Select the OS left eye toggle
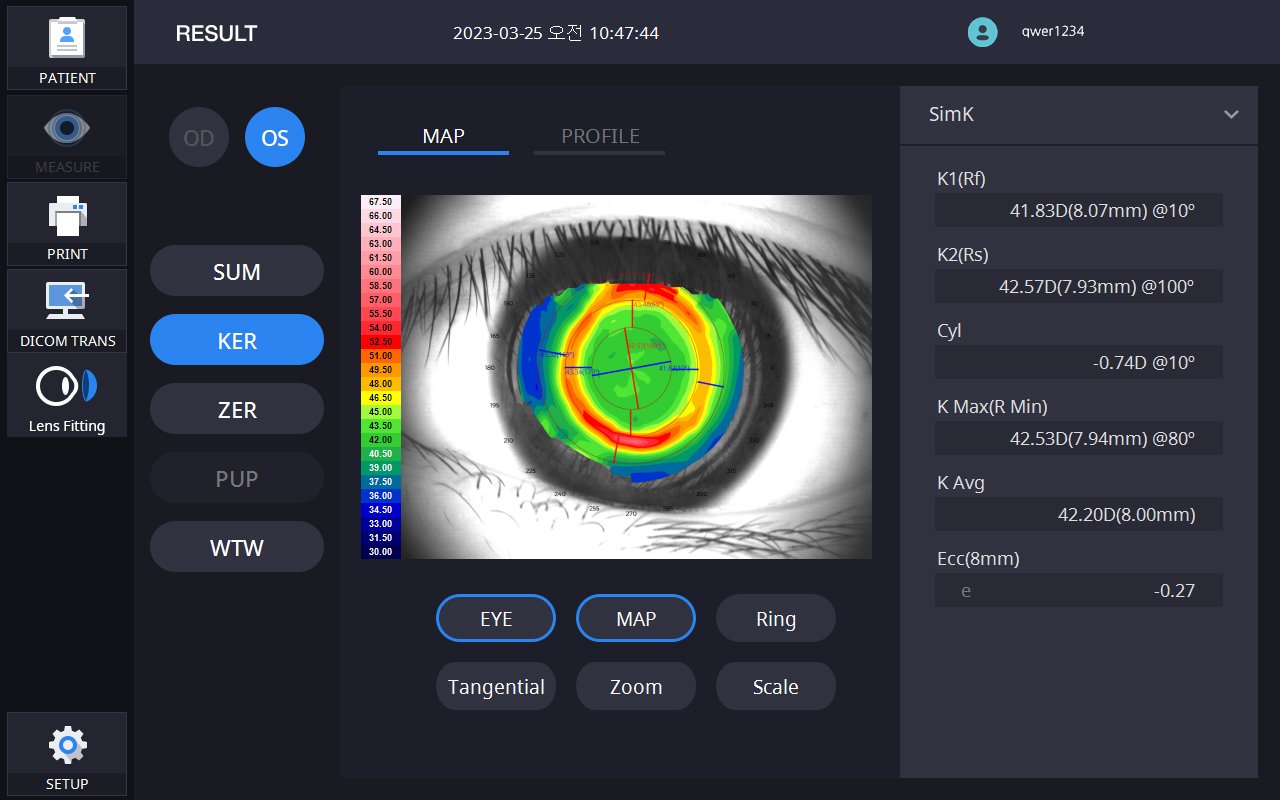 pos(275,138)
